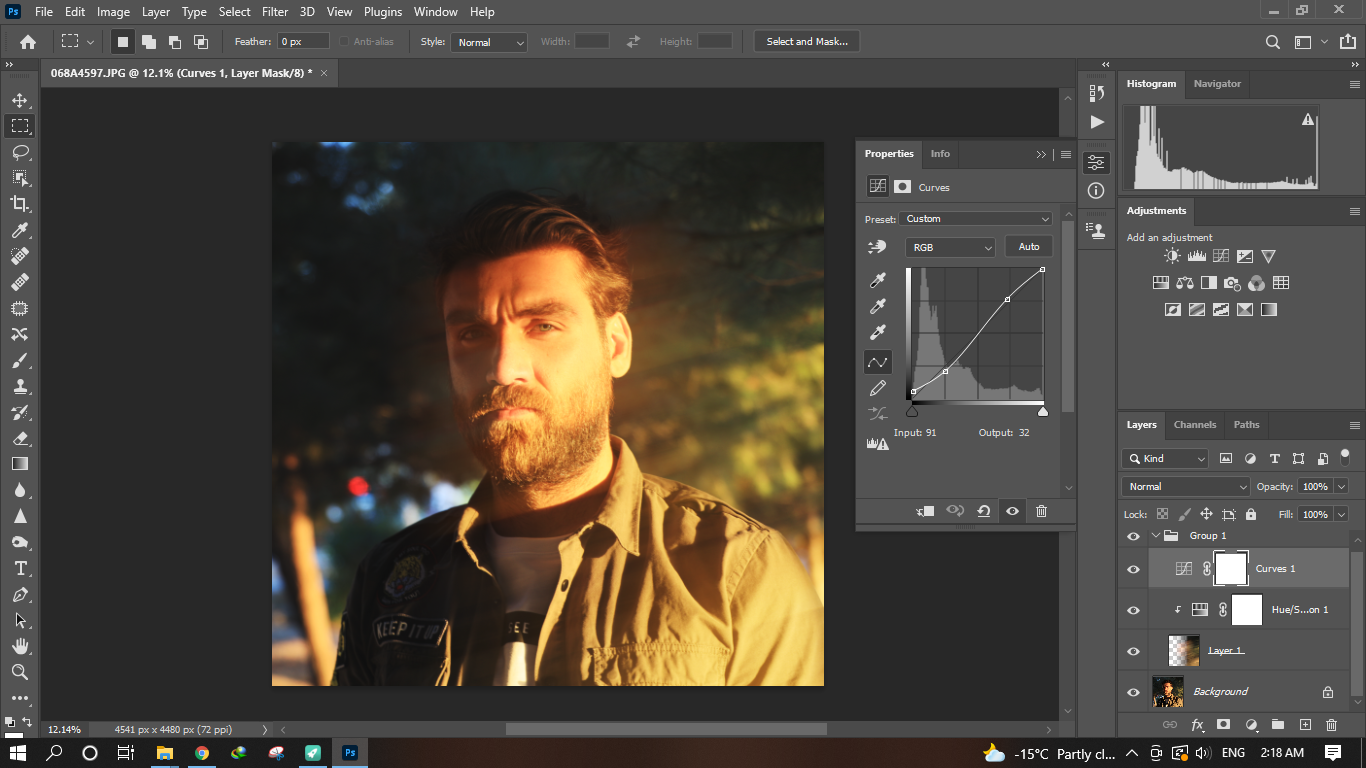Viewport: 1366px width, 768px height.
Task: Open the Curves Preset dropdown
Action: 976,219
